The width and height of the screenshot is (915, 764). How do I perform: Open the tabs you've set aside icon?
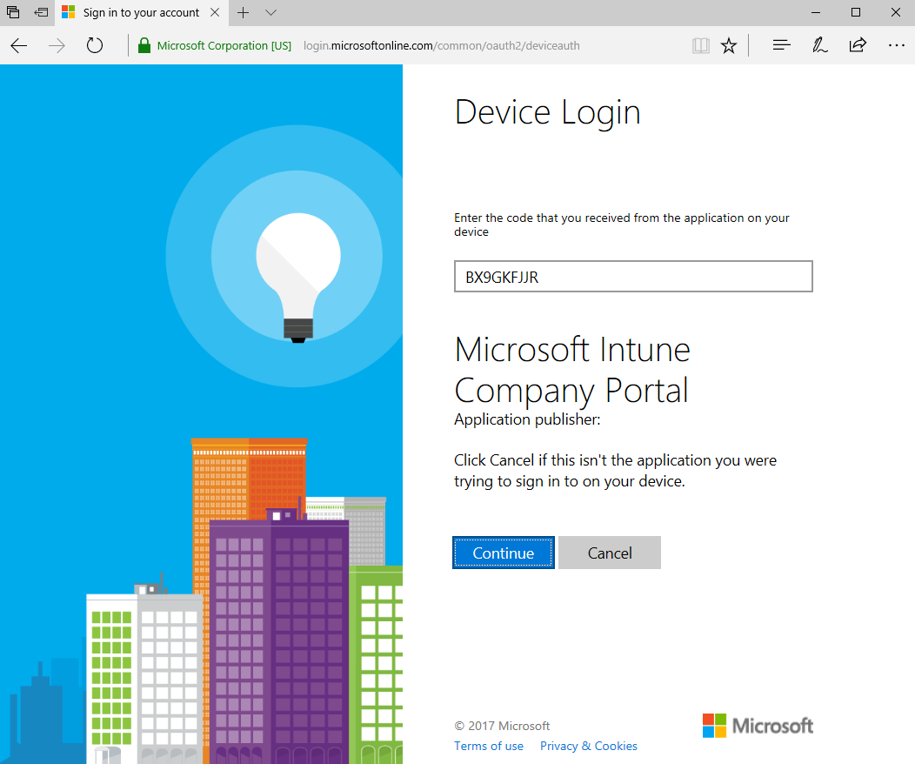[x=13, y=12]
